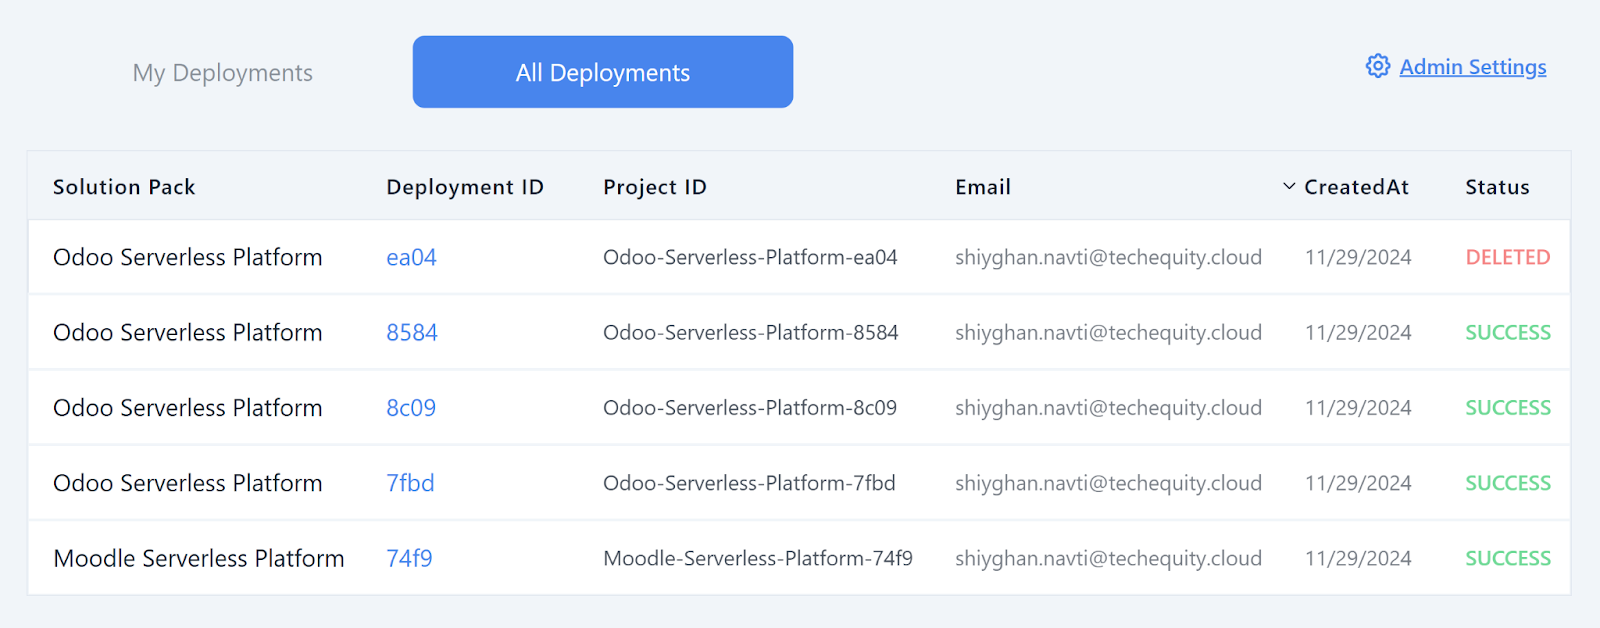Screen dimensions: 1600x628
Task: Select the All Deployments tab
Action: pyautogui.click(x=603, y=72)
